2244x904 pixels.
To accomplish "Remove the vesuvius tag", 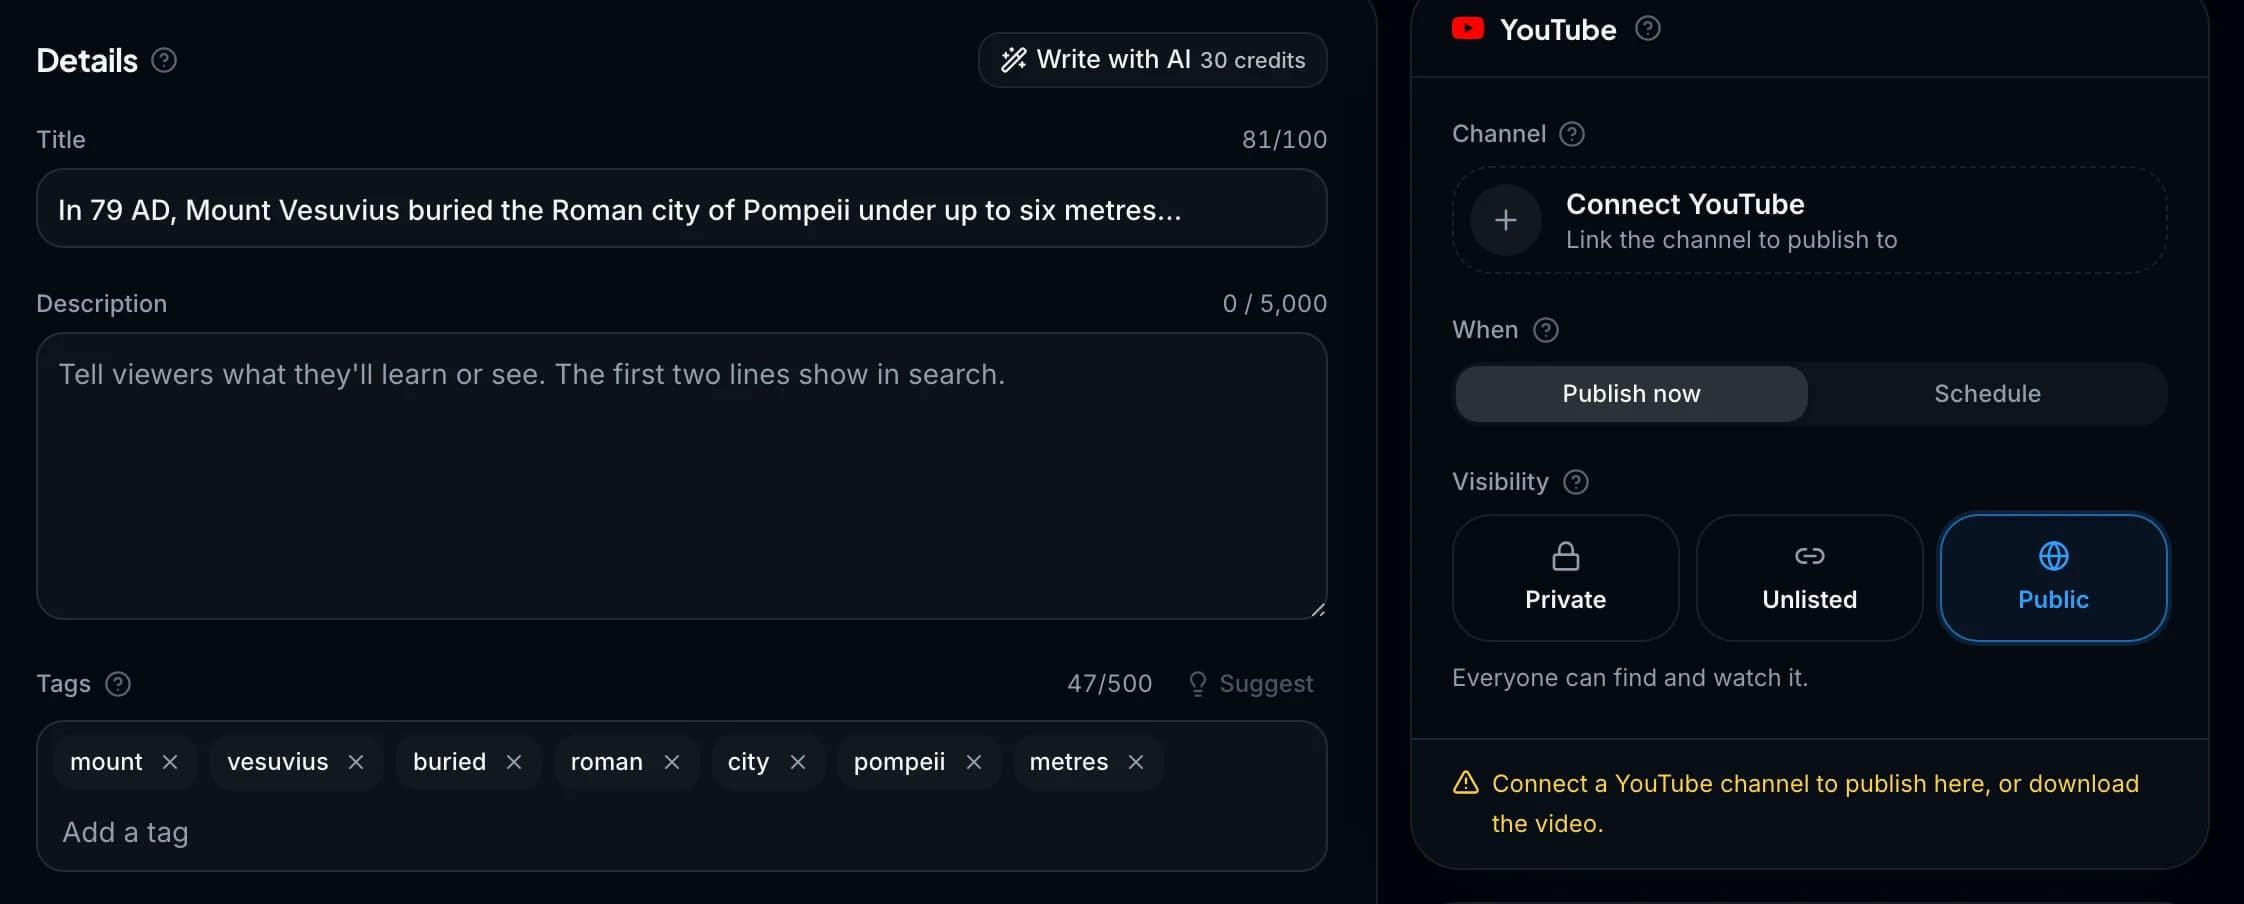I will click(x=356, y=762).
